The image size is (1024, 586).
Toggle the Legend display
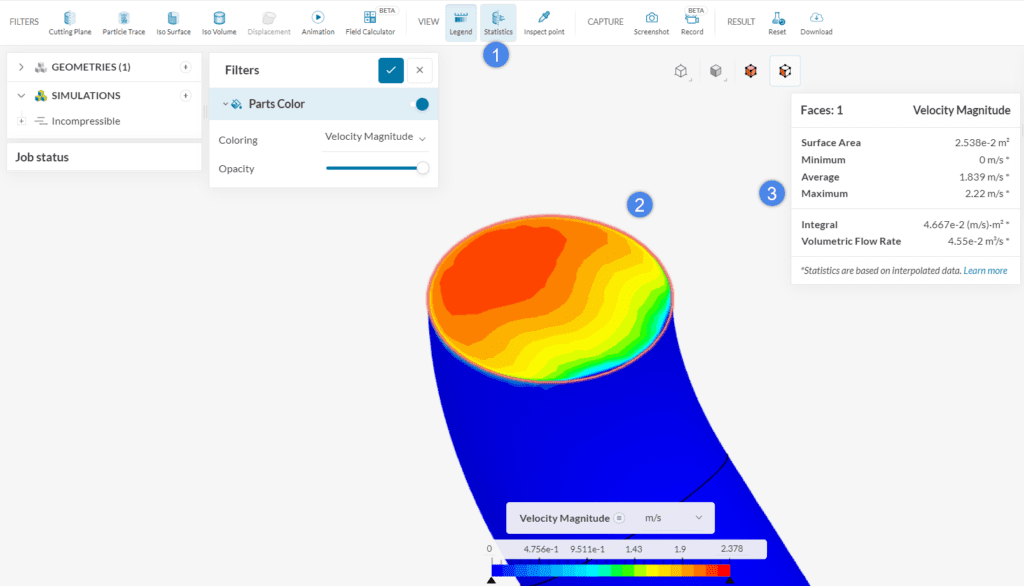coord(460,20)
